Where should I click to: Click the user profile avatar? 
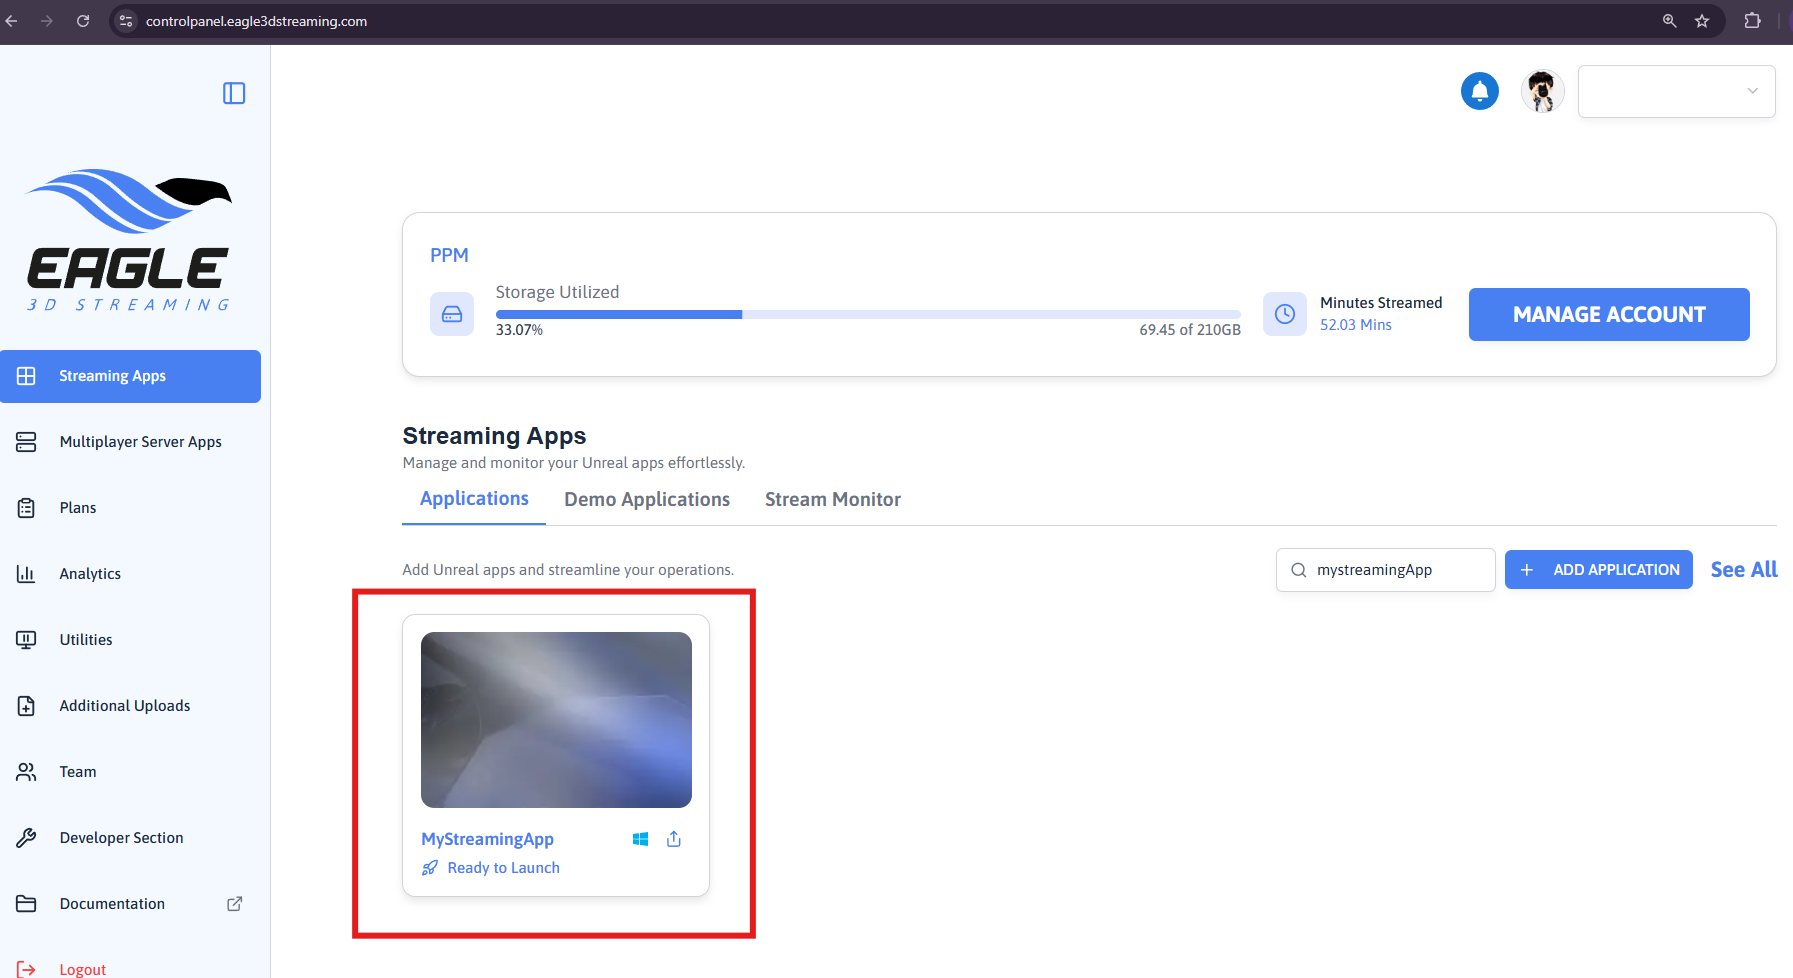(x=1542, y=91)
